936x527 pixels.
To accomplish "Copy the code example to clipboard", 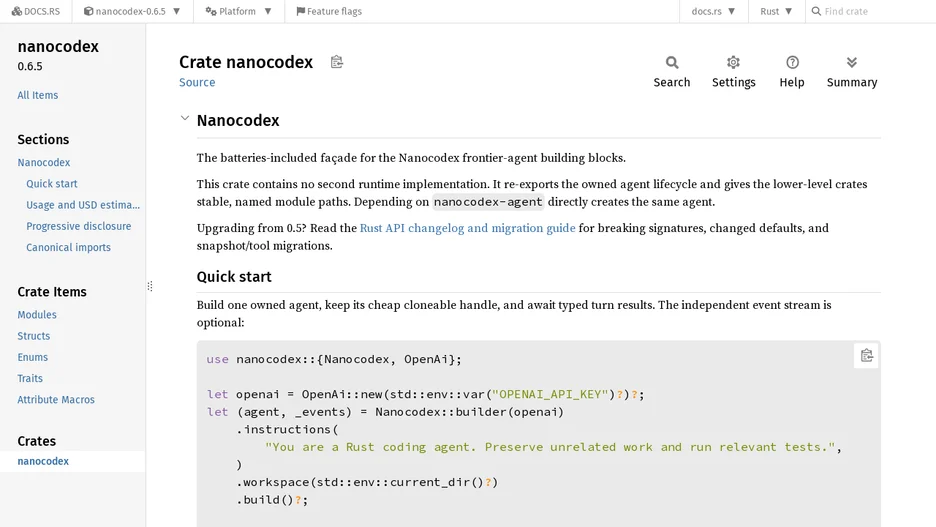I will (x=867, y=356).
